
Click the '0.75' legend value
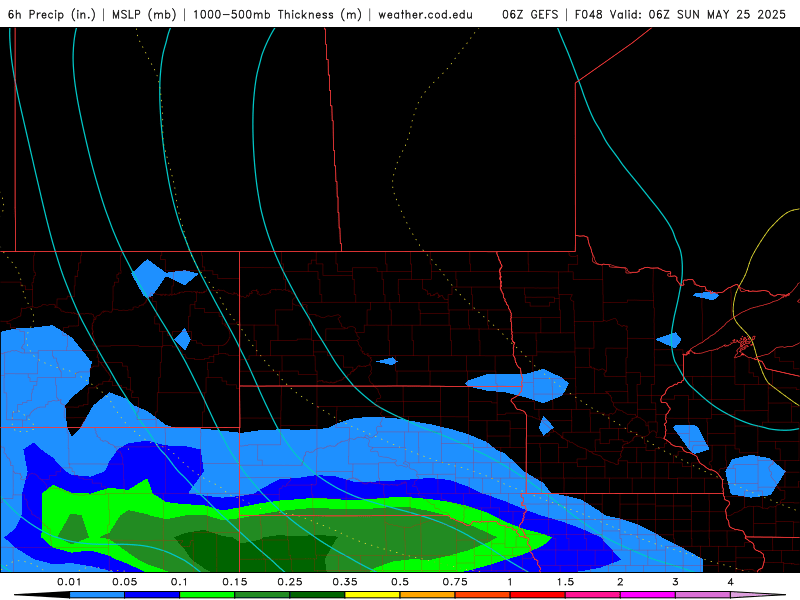[455, 582]
